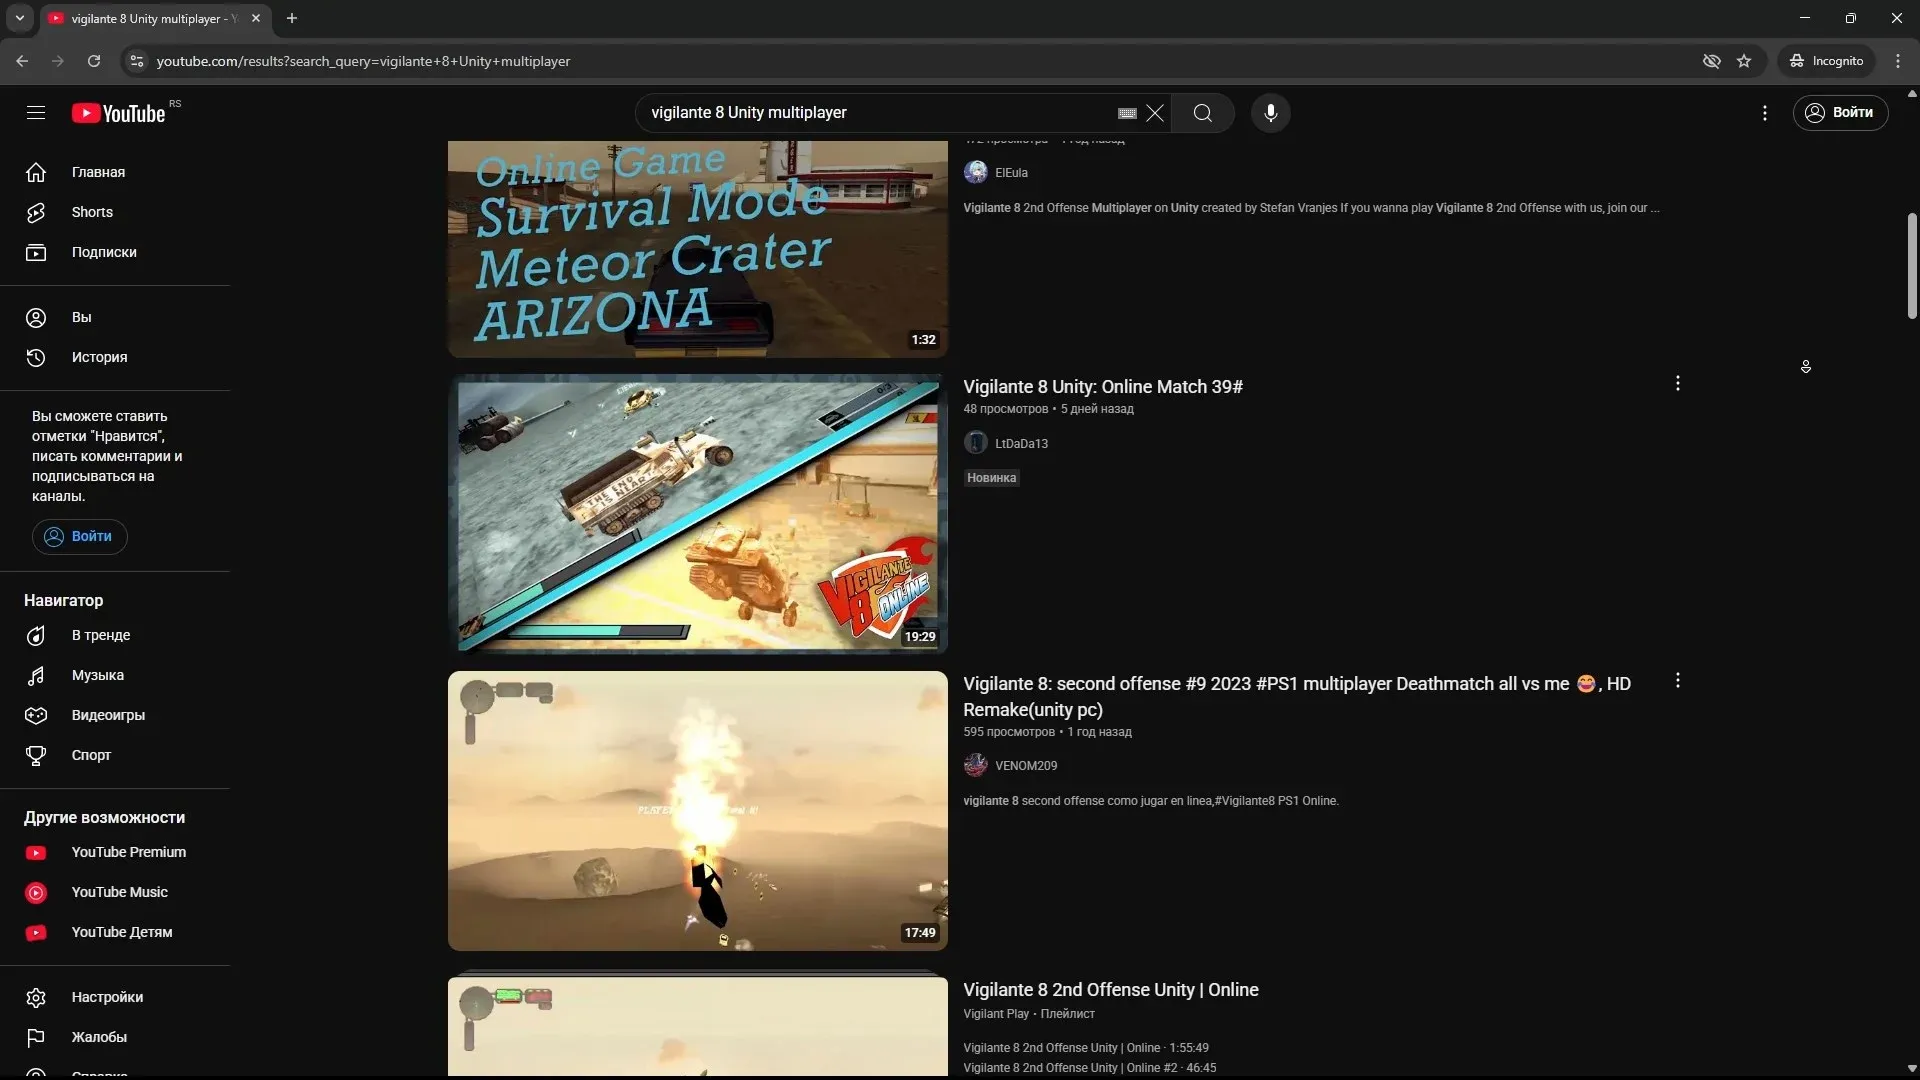Reload the page in browser
1920x1080 pixels.
[x=94, y=61]
